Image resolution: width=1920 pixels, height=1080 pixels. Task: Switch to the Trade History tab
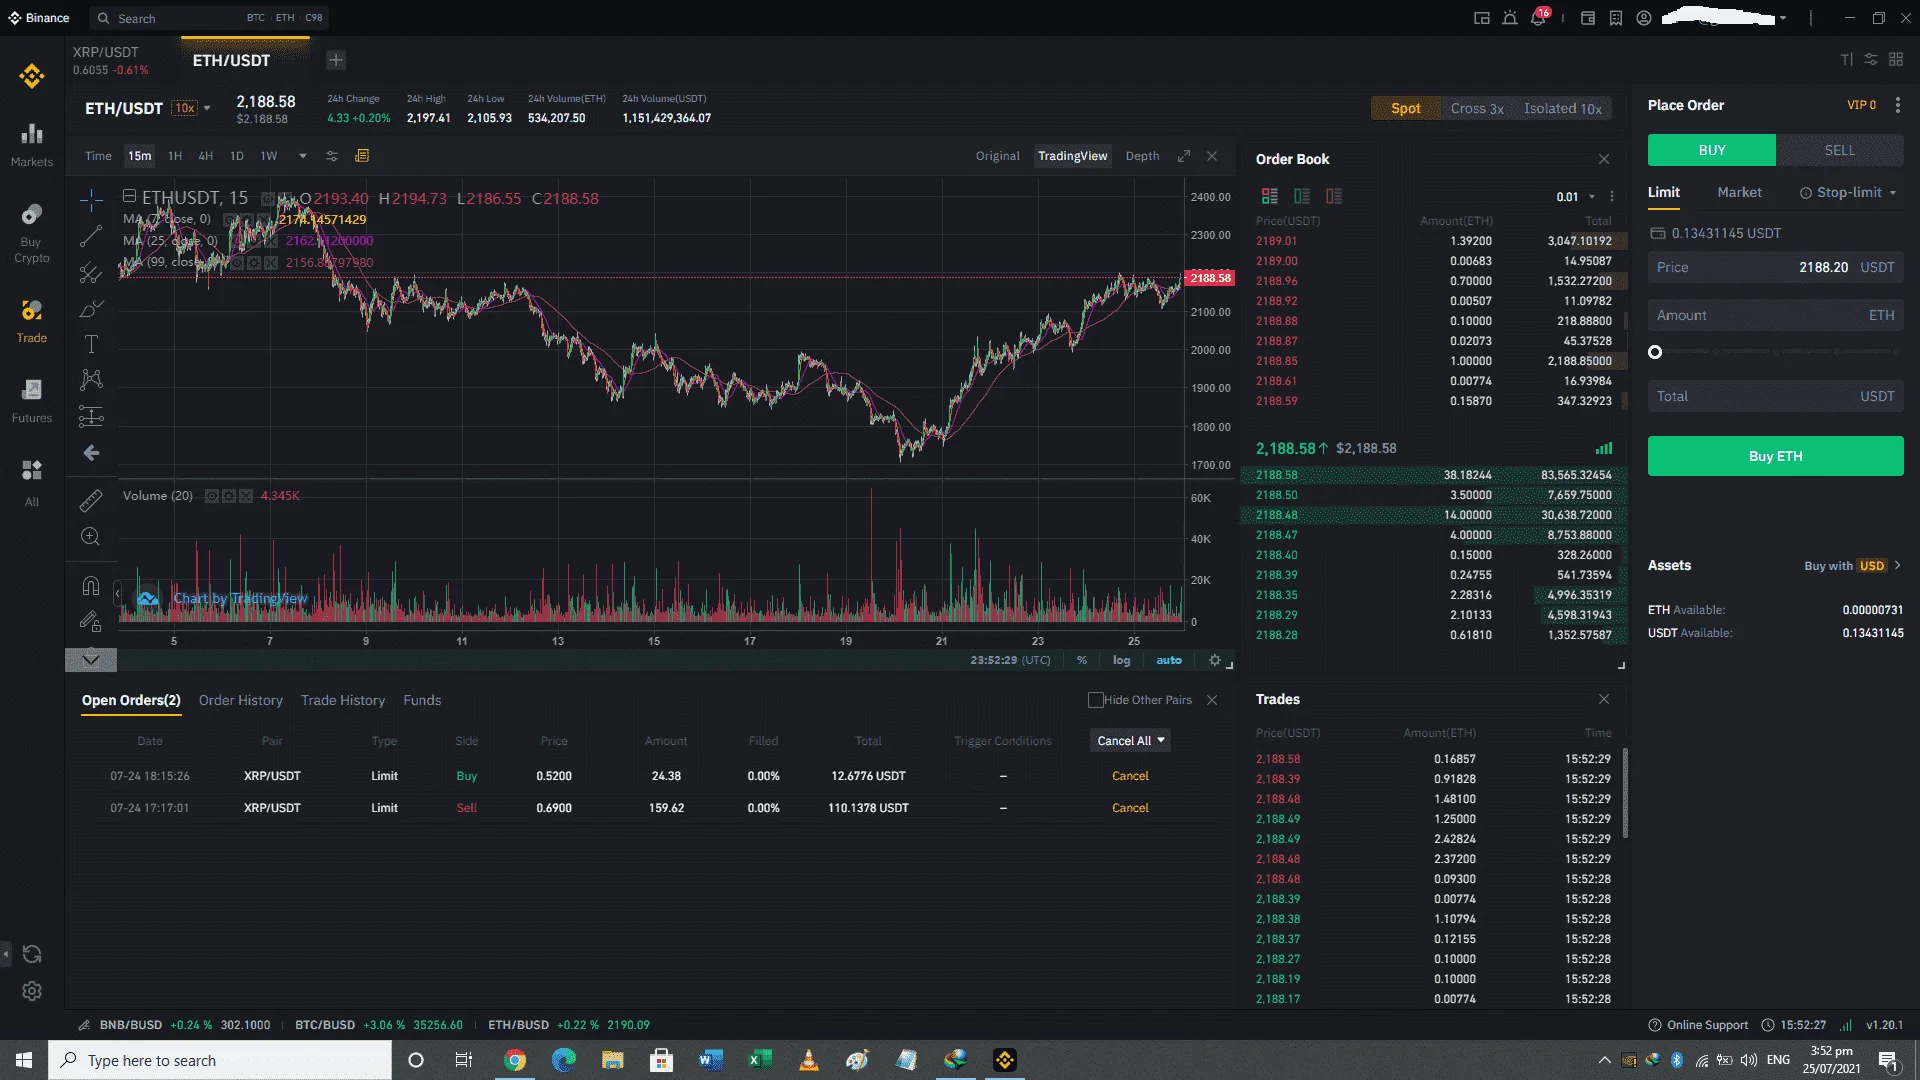tap(343, 700)
